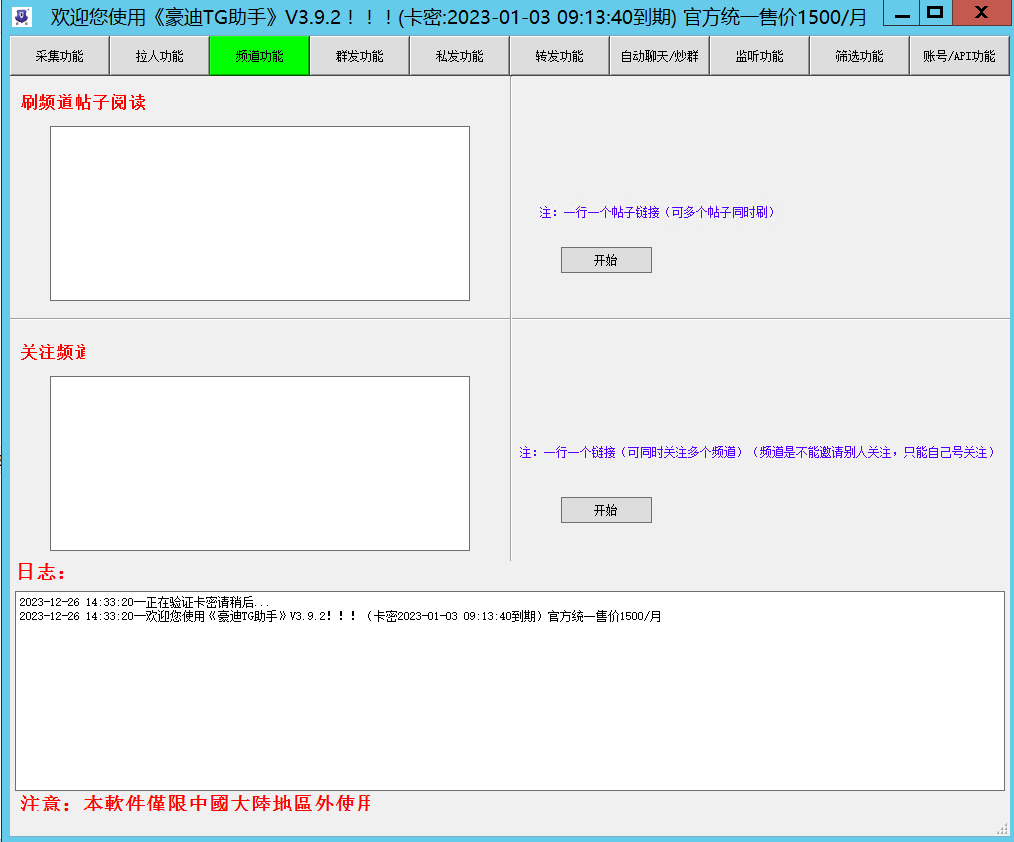
Task: Select the 频道功能 tab
Action: click(259, 56)
